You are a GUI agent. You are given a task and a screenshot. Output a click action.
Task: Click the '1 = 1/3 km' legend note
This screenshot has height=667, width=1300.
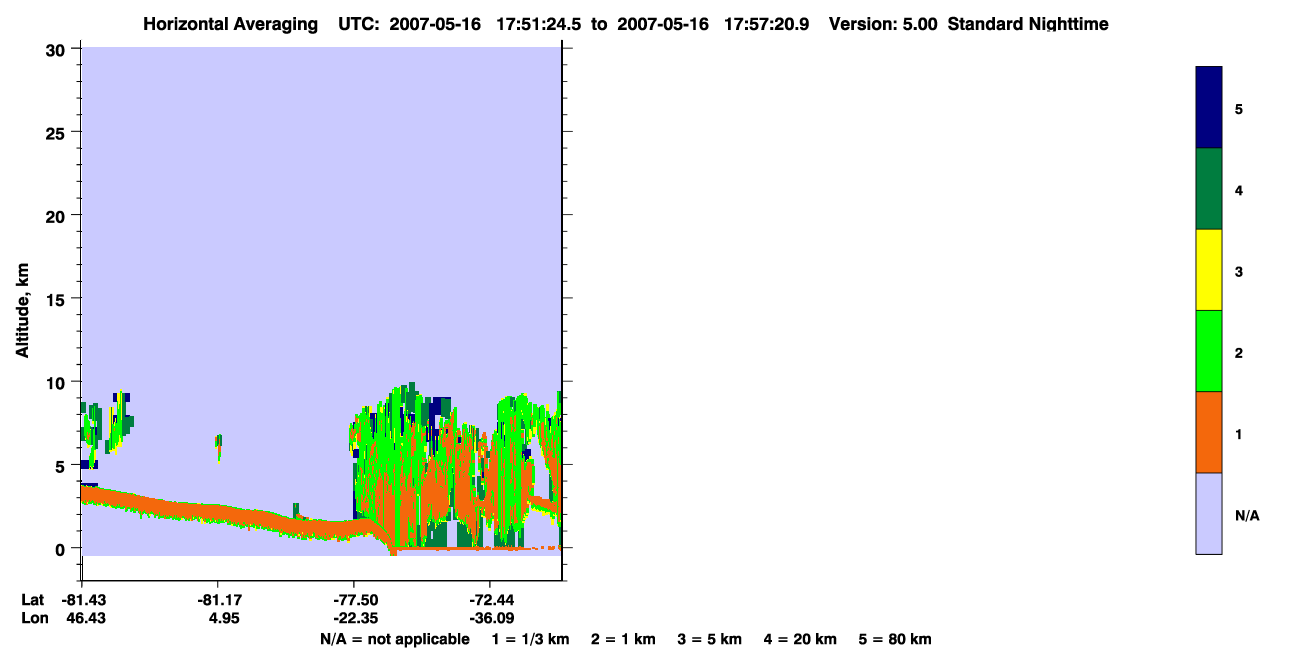pos(530,639)
